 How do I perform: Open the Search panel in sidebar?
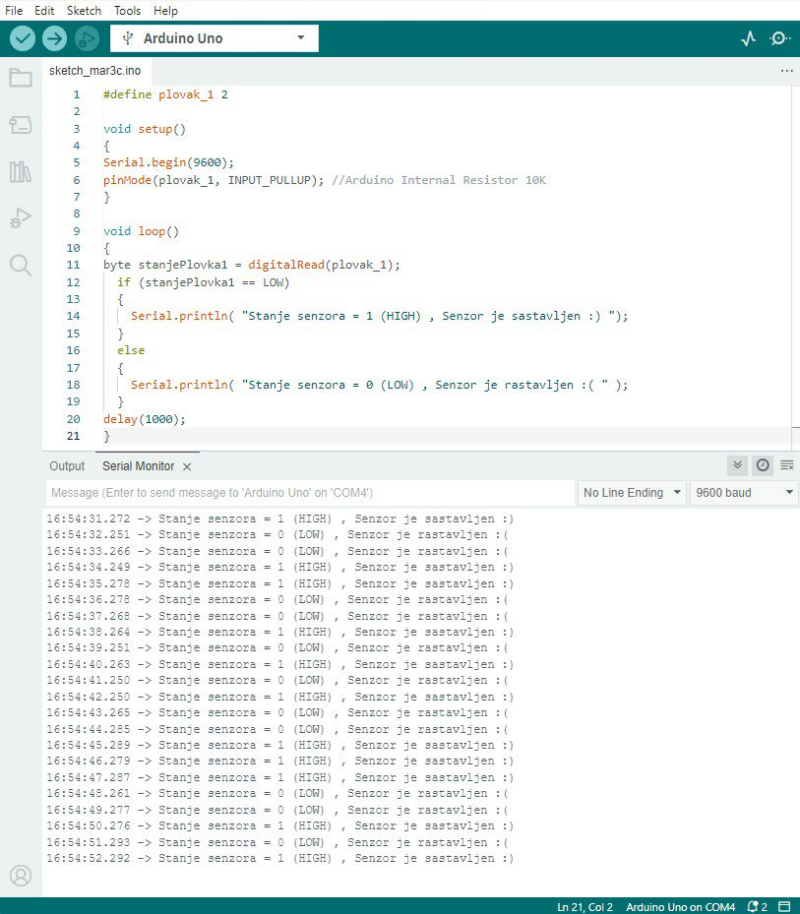(x=20, y=265)
